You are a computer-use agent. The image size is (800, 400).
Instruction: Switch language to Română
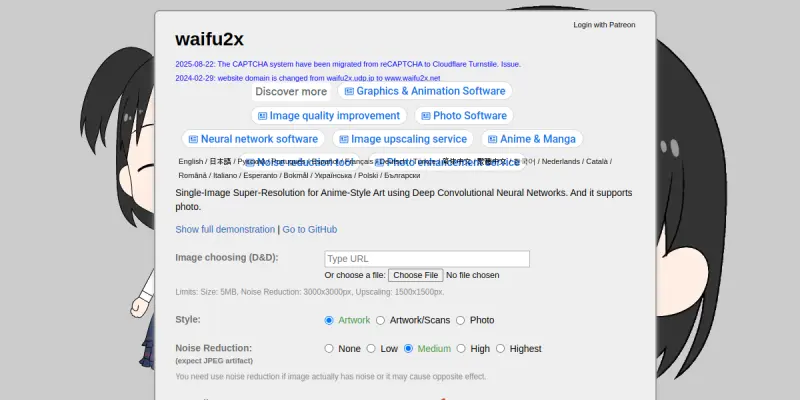(193, 176)
